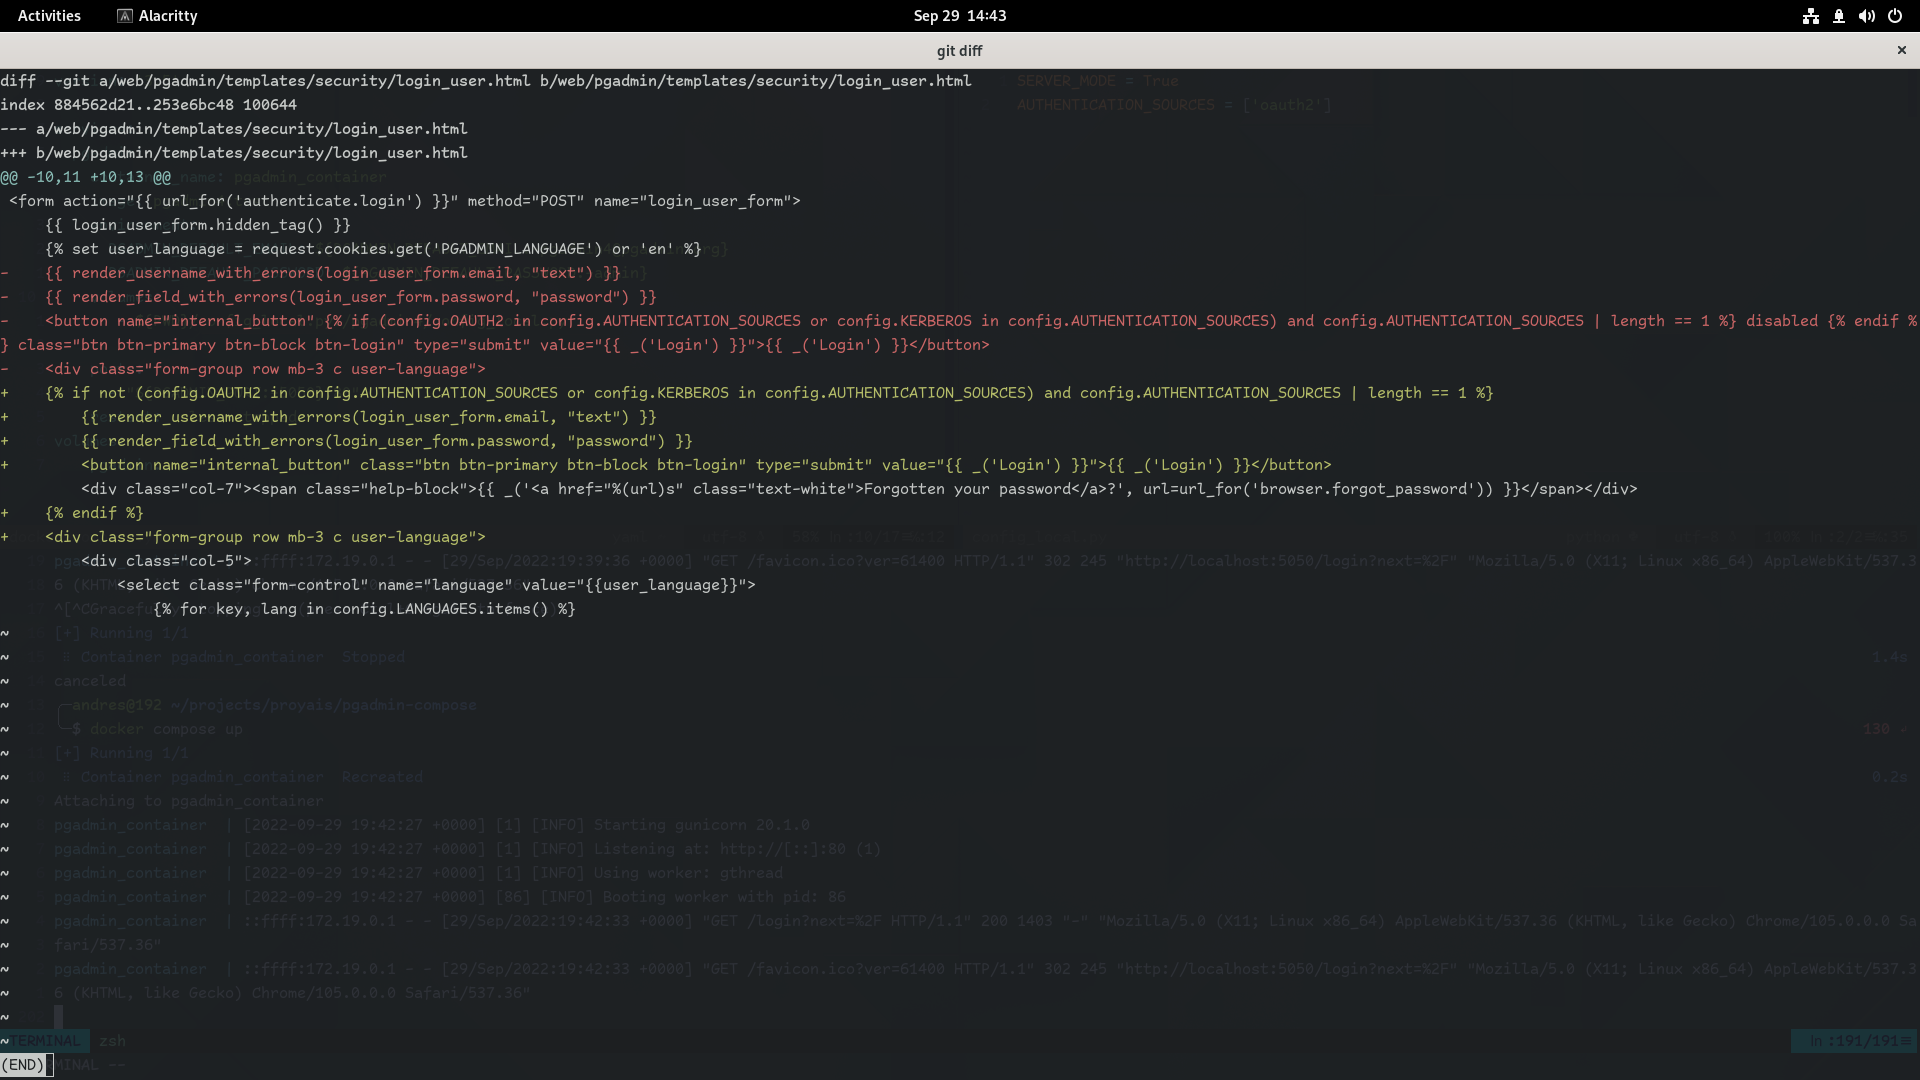Open the Activities overview
Image resolution: width=1920 pixels, height=1080 pixels.
[x=48, y=16]
